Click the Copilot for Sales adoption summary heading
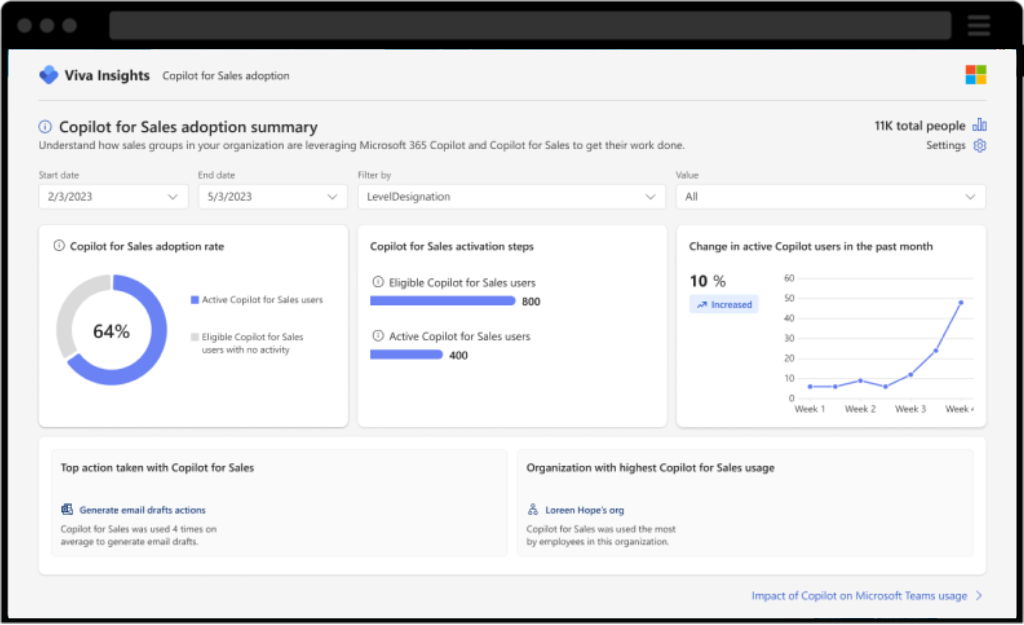The width and height of the screenshot is (1024, 625). pyautogui.click(x=188, y=127)
